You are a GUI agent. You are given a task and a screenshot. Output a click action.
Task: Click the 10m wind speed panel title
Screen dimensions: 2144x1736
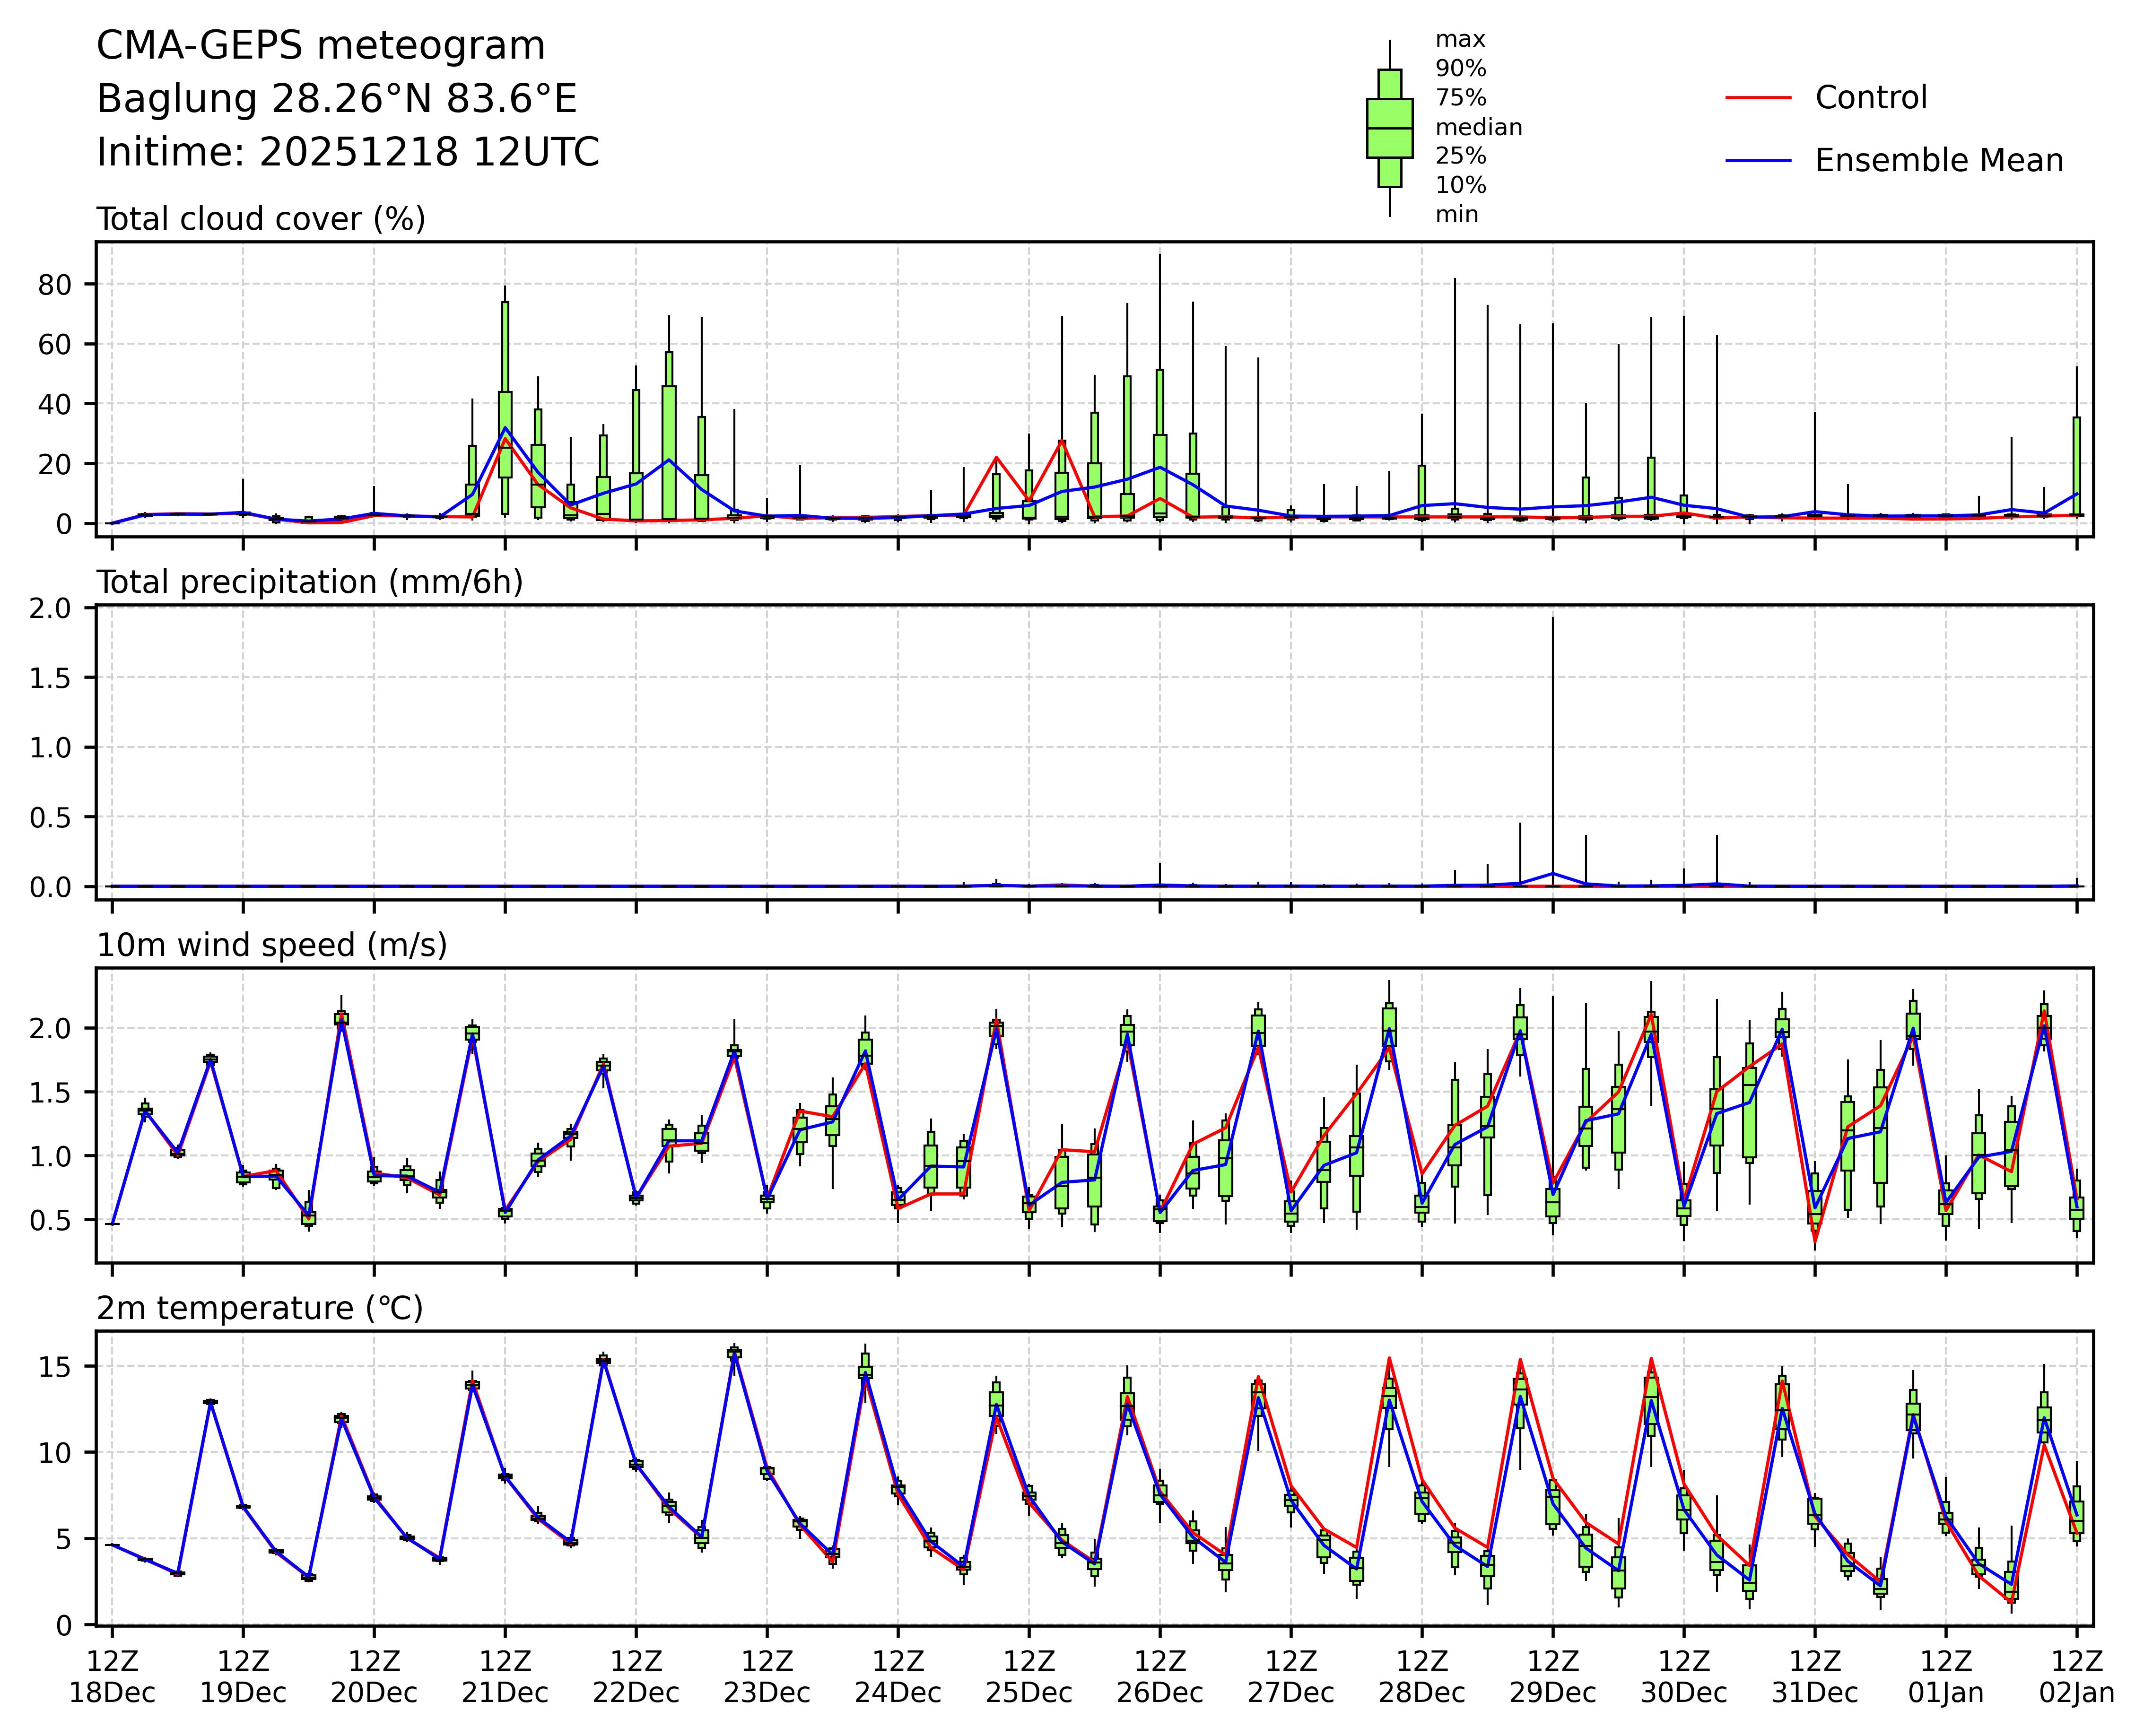(x=272, y=945)
